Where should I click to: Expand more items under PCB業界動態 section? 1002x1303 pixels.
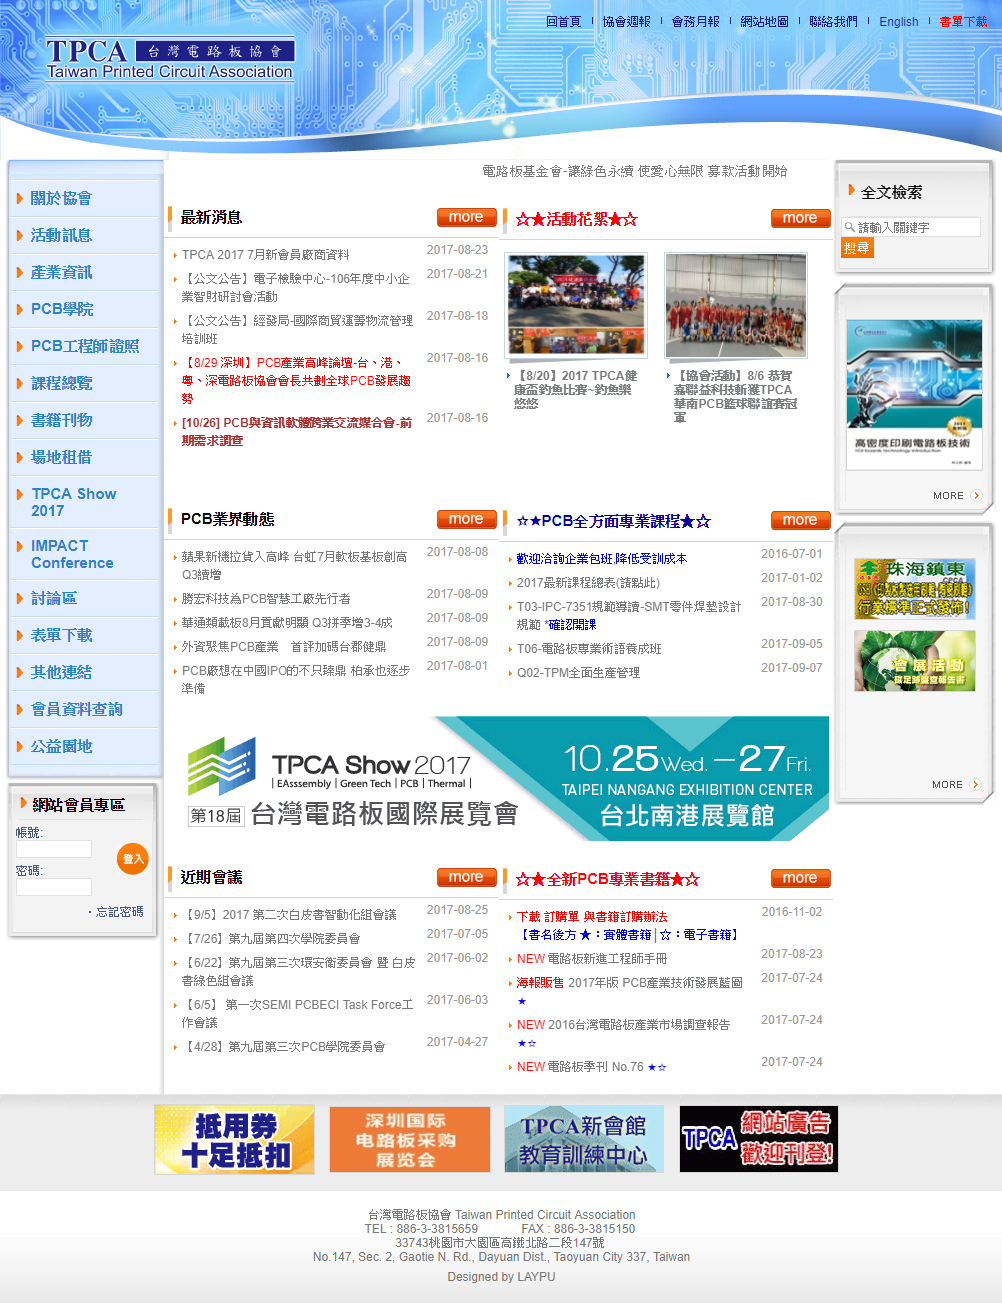pos(466,520)
